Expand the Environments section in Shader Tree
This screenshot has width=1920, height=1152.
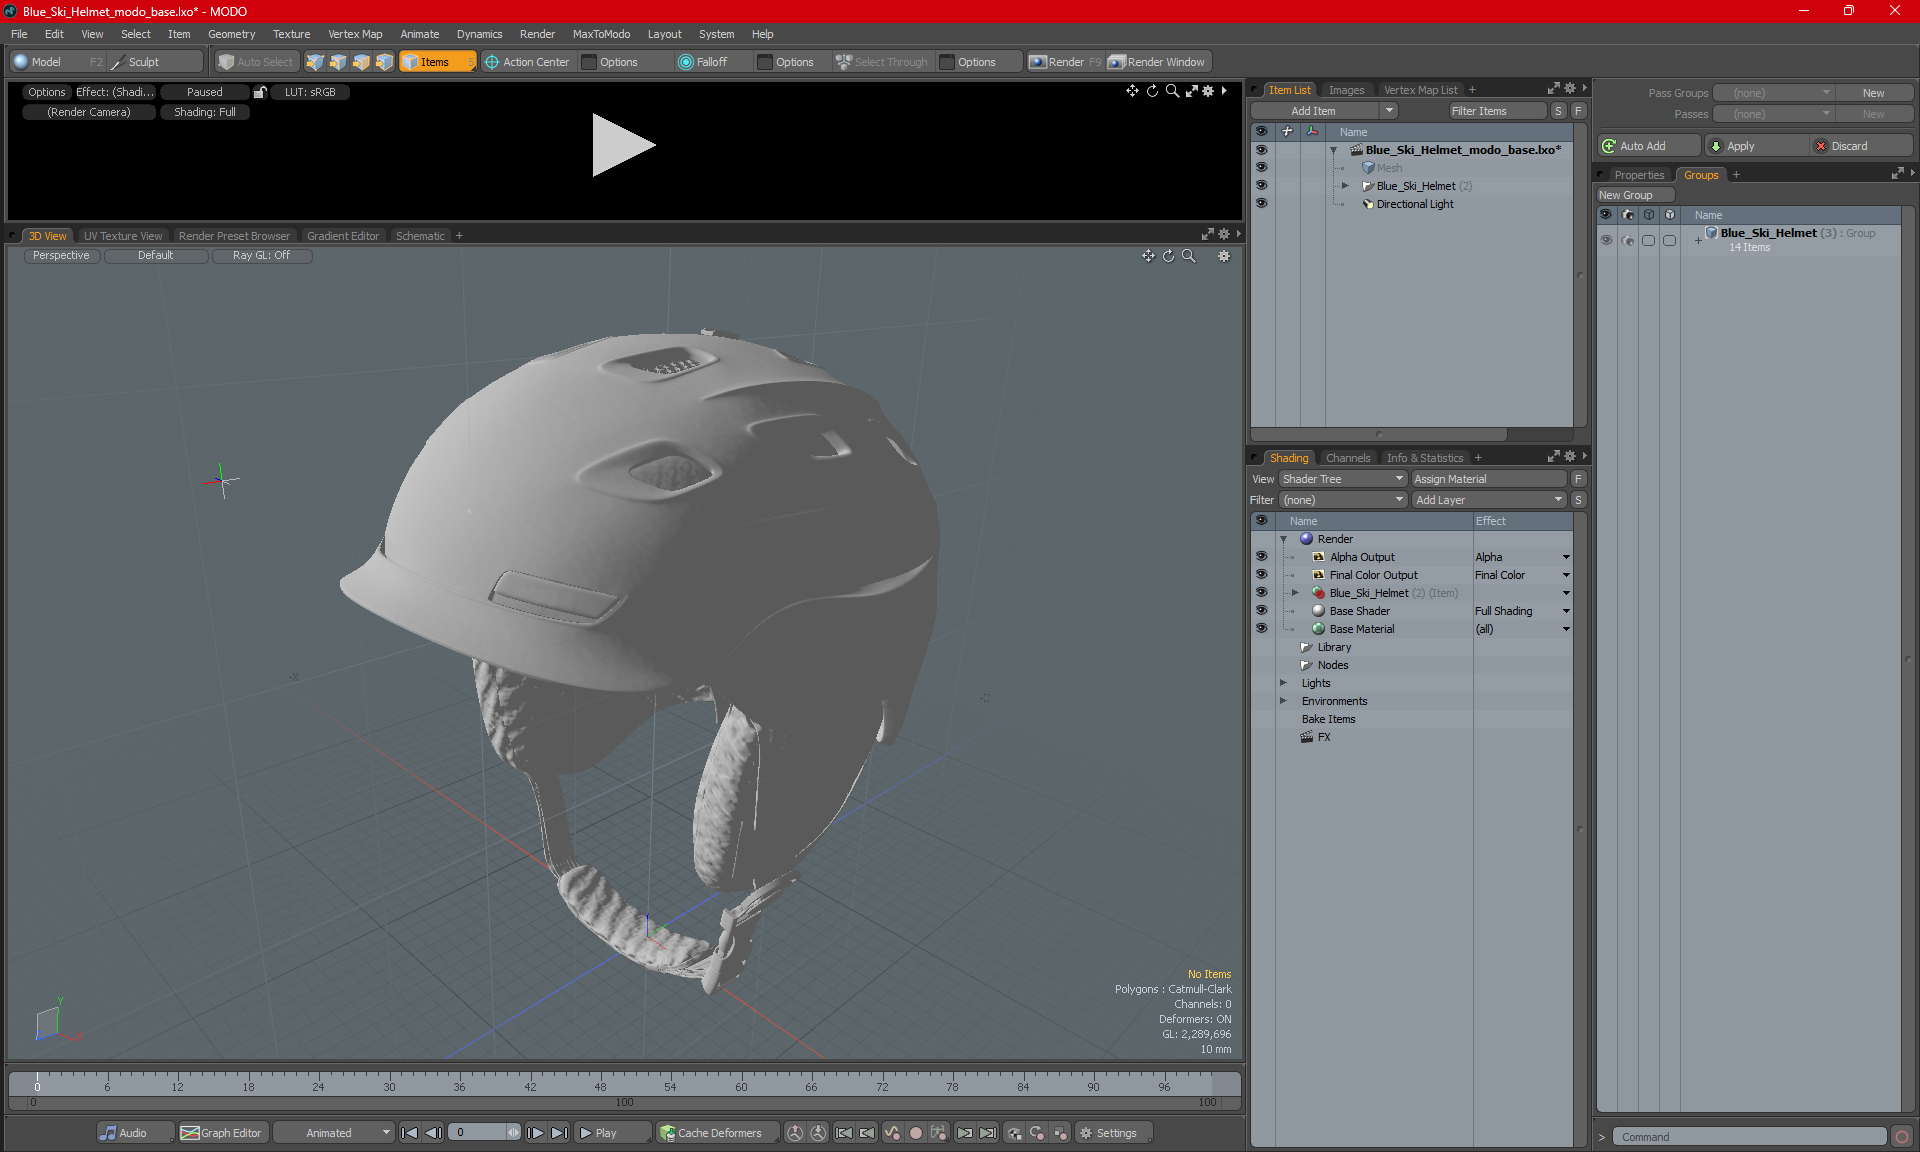tap(1282, 699)
